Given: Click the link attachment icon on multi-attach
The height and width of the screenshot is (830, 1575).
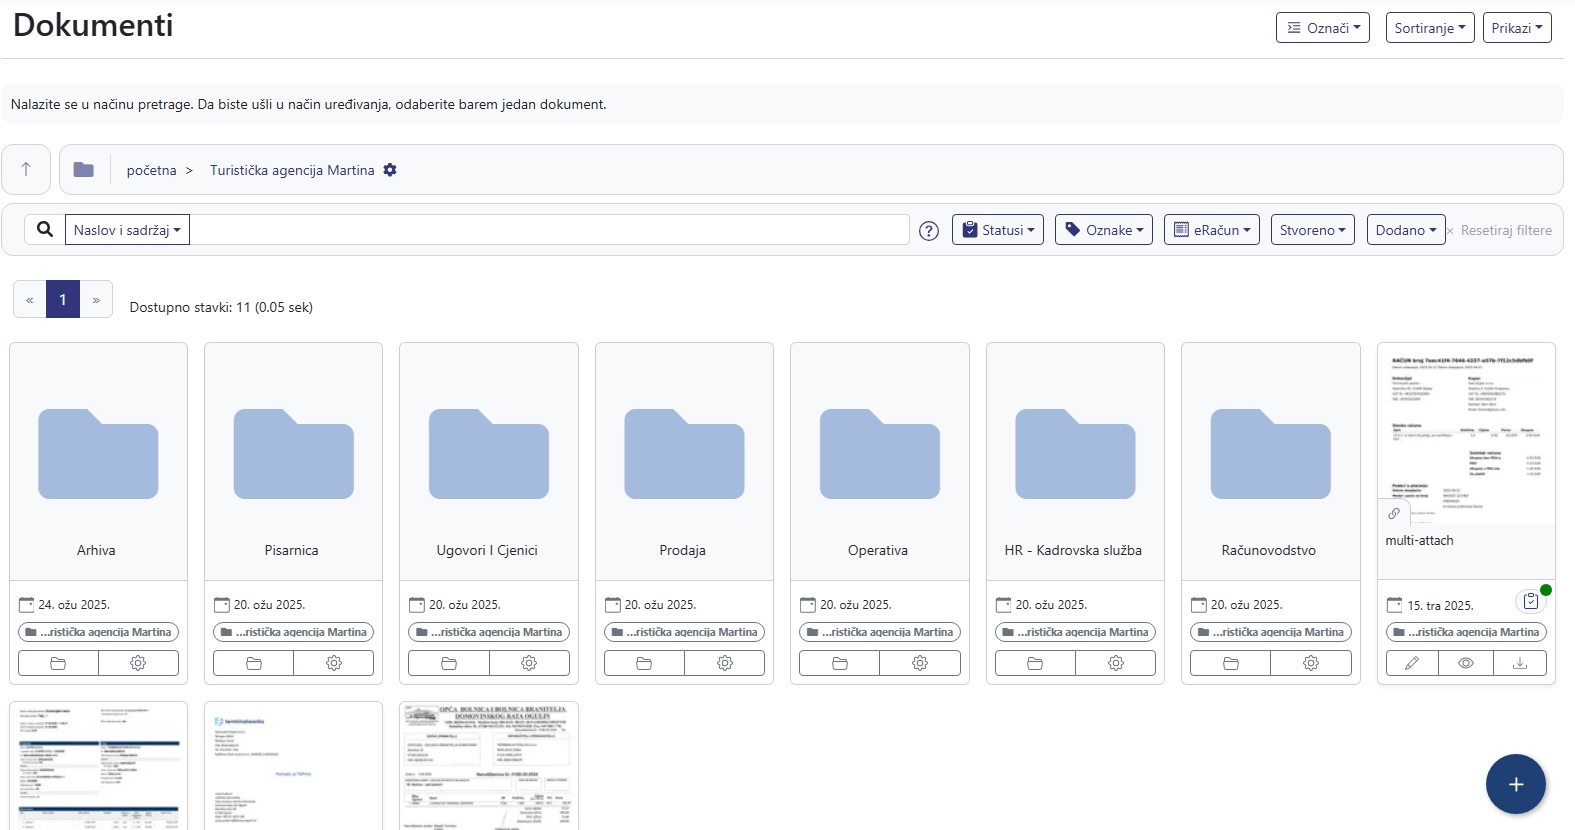Looking at the screenshot, I should tap(1394, 513).
